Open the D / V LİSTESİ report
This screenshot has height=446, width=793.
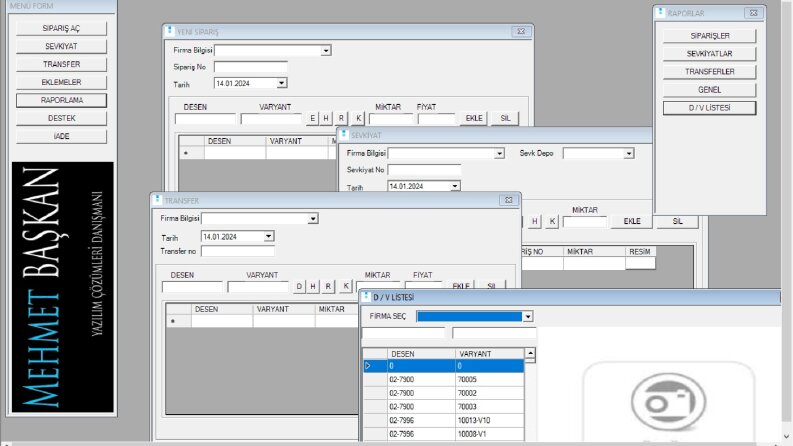[710, 108]
